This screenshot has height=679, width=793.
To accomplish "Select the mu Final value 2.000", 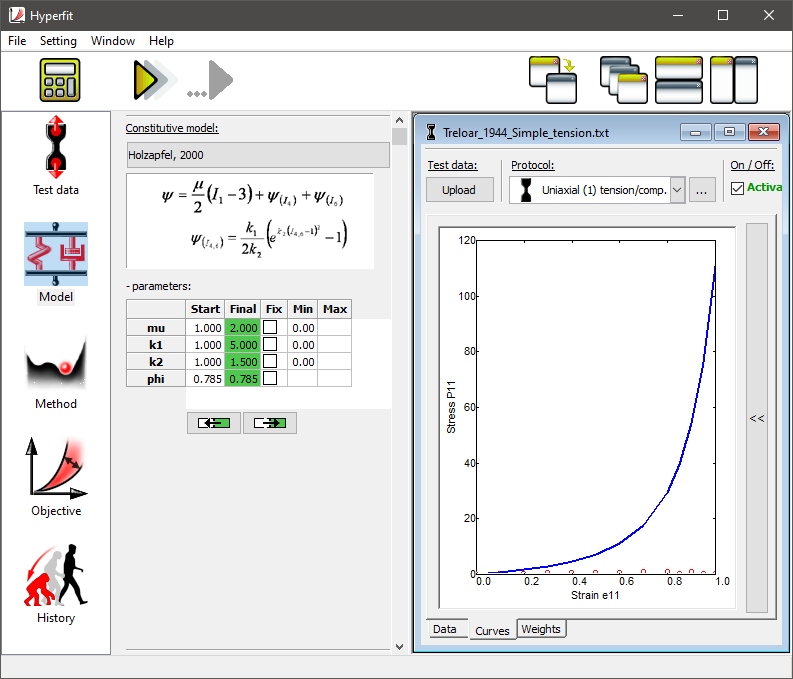I will click(x=243, y=328).
